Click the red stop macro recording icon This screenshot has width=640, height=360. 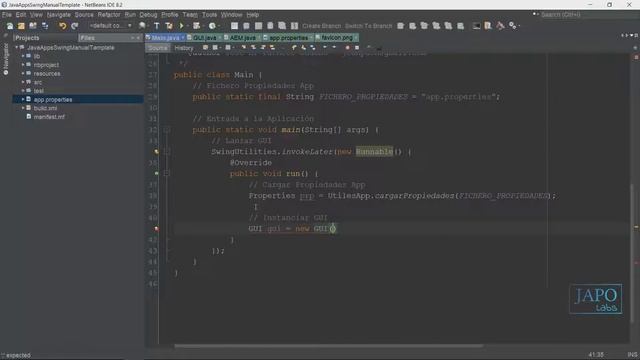pos(347,48)
